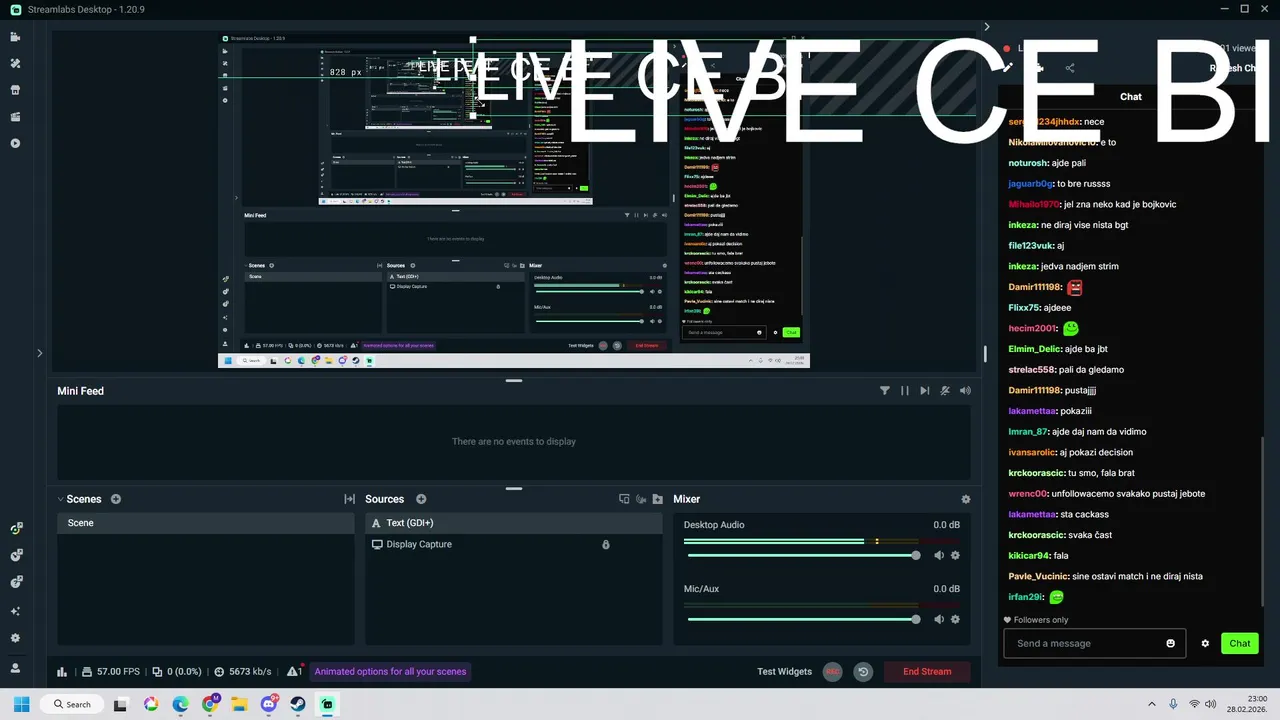Adjust the Mic/Aux volume slider
The height and width of the screenshot is (720, 1280).
point(802,619)
